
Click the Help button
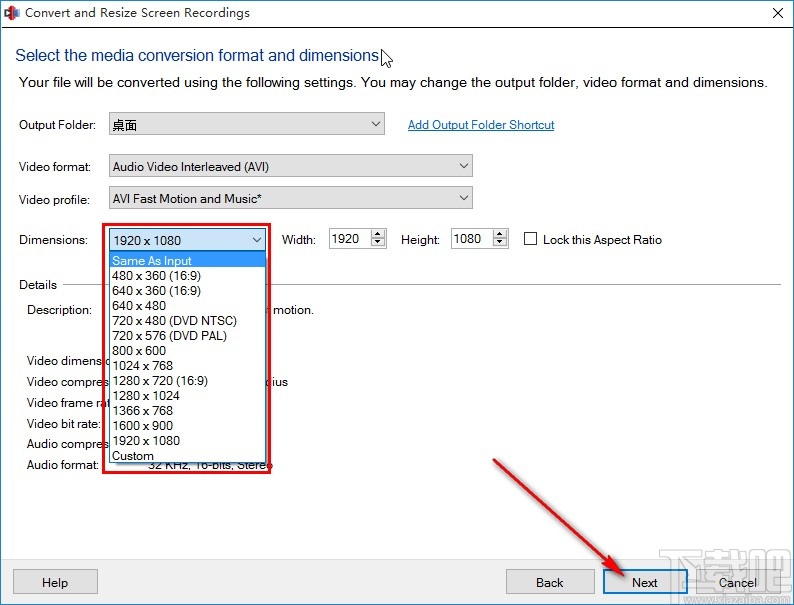point(55,582)
